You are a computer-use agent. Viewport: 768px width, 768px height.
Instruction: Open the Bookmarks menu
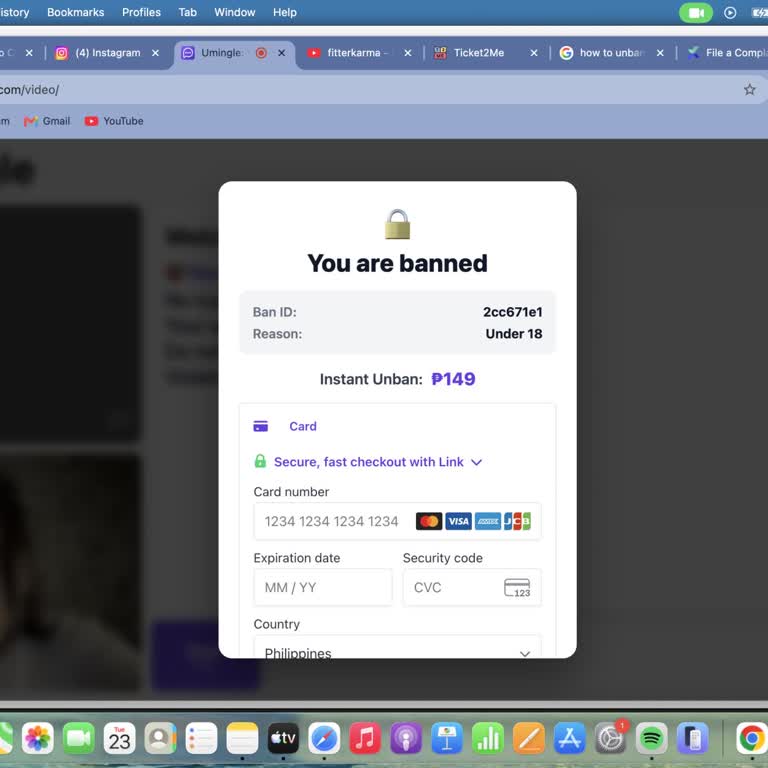coord(75,12)
